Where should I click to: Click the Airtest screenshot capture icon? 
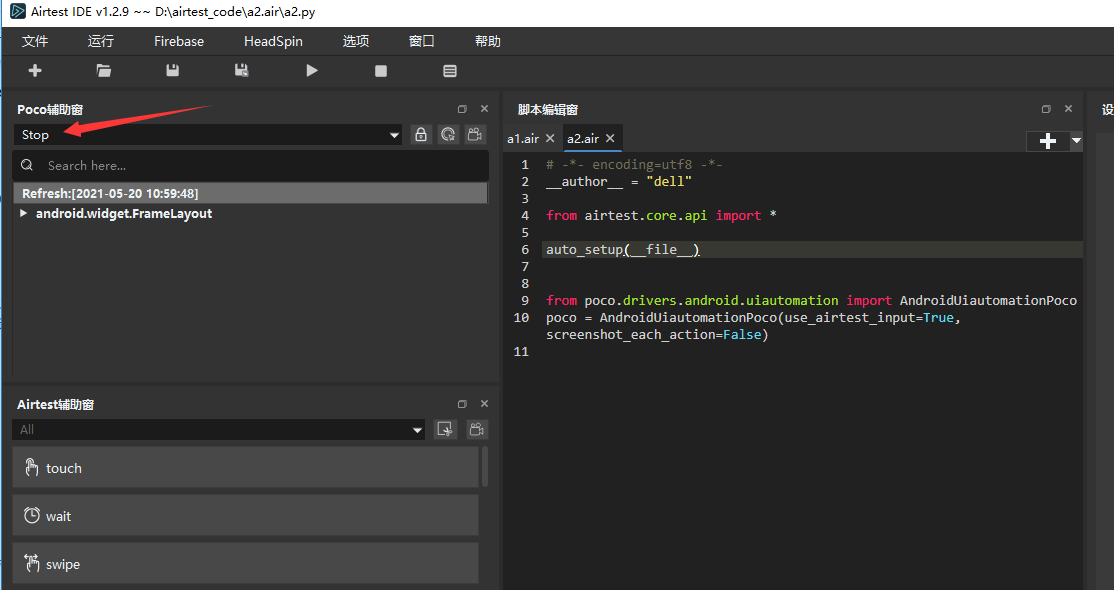click(x=446, y=429)
